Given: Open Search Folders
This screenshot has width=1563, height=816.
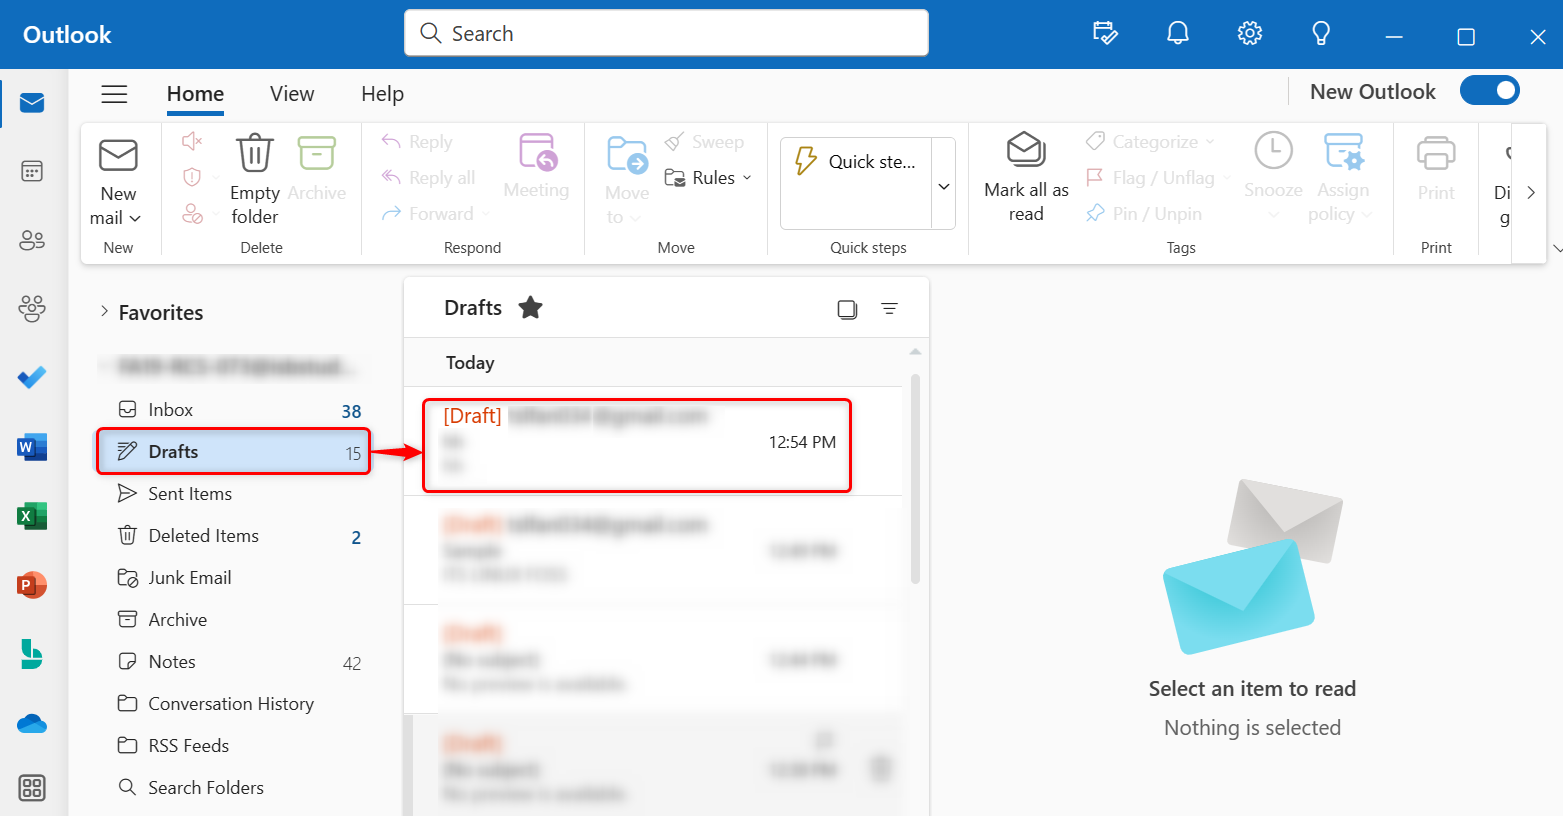Looking at the screenshot, I should tap(234, 788).
